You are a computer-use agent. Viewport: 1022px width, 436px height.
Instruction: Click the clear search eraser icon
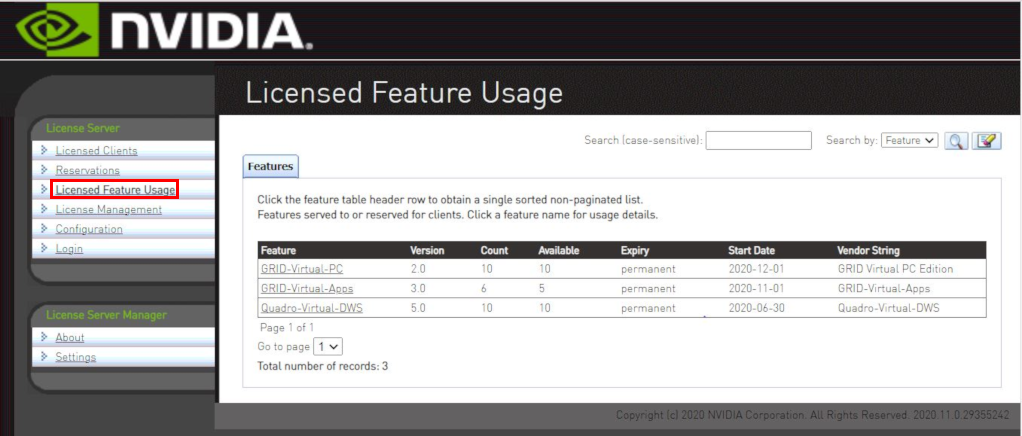point(987,141)
